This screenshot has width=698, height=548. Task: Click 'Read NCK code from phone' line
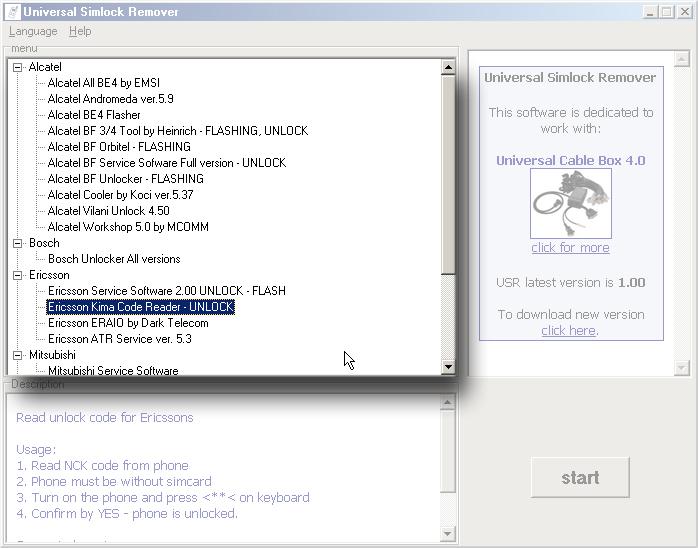102,466
